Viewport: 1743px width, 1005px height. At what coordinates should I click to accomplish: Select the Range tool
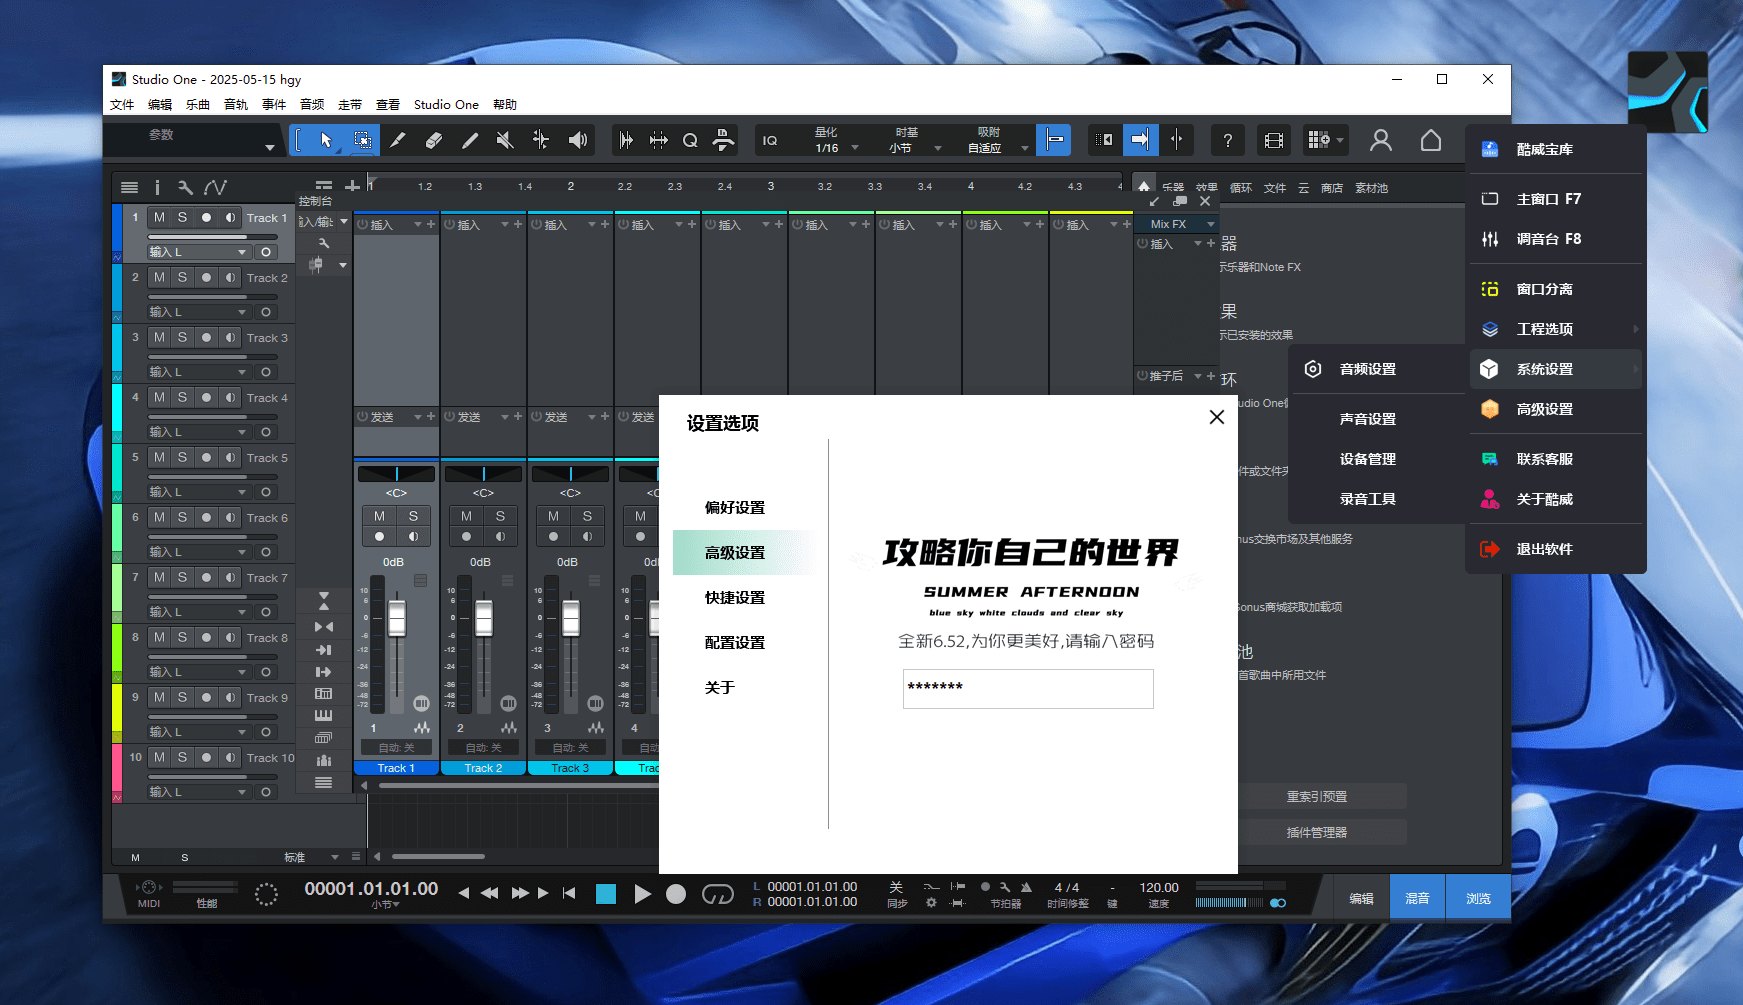tap(363, 140)
